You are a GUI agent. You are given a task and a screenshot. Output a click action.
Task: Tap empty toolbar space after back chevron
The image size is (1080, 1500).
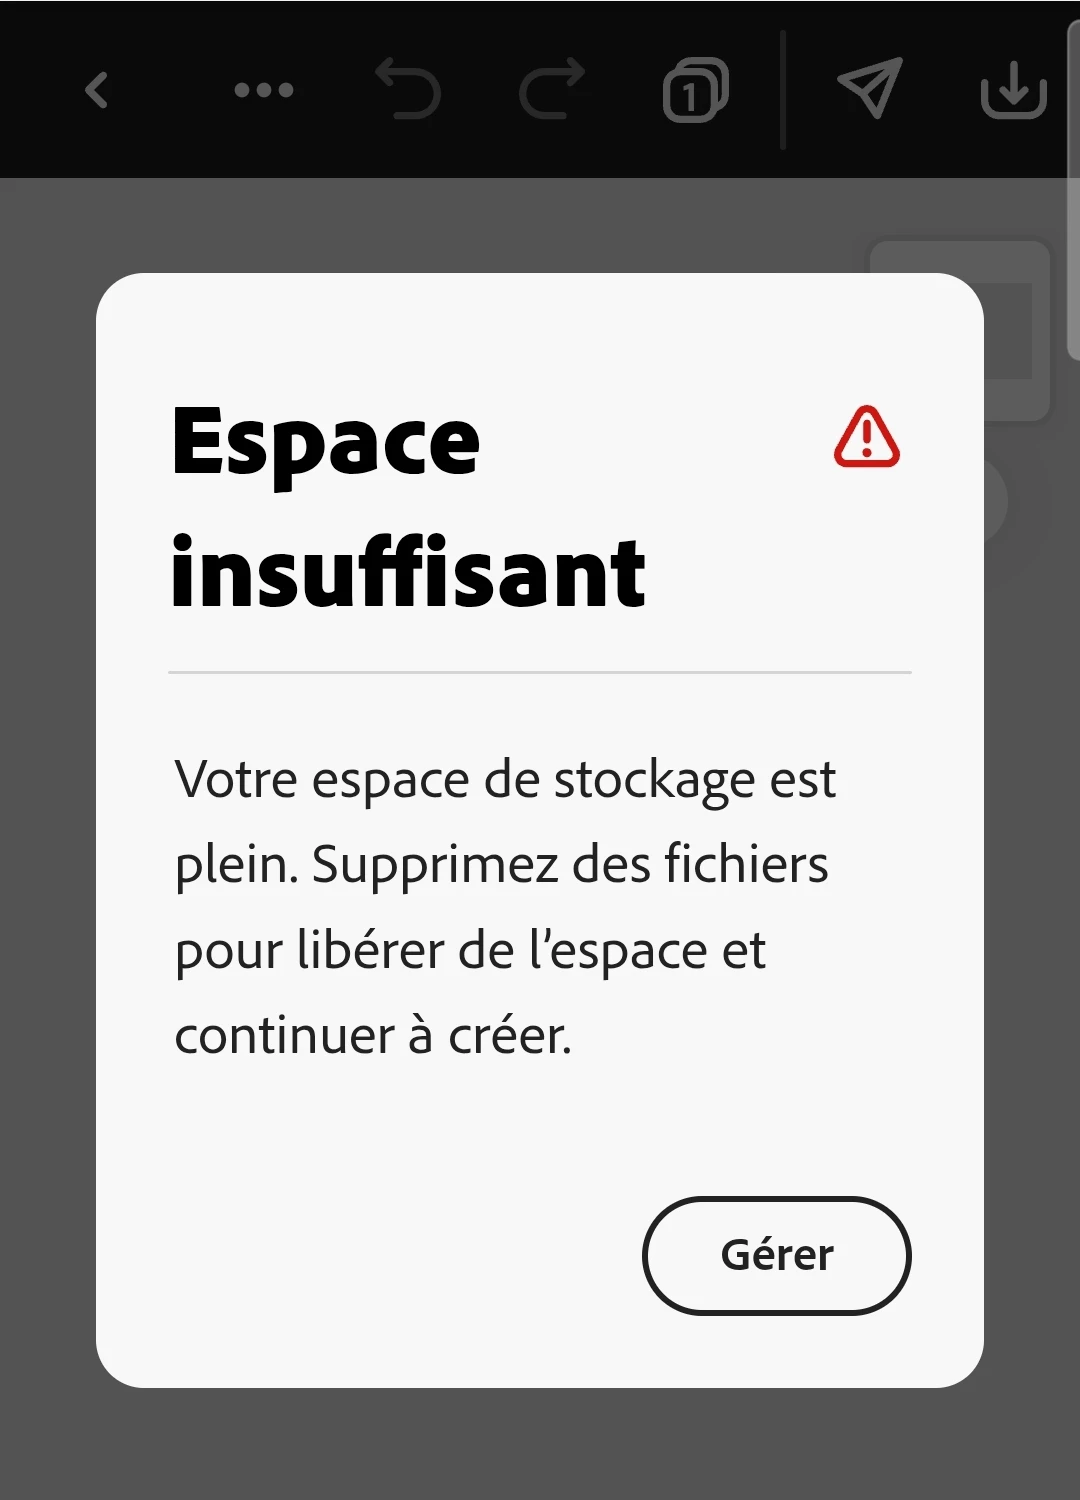click(x=170, y=90)
